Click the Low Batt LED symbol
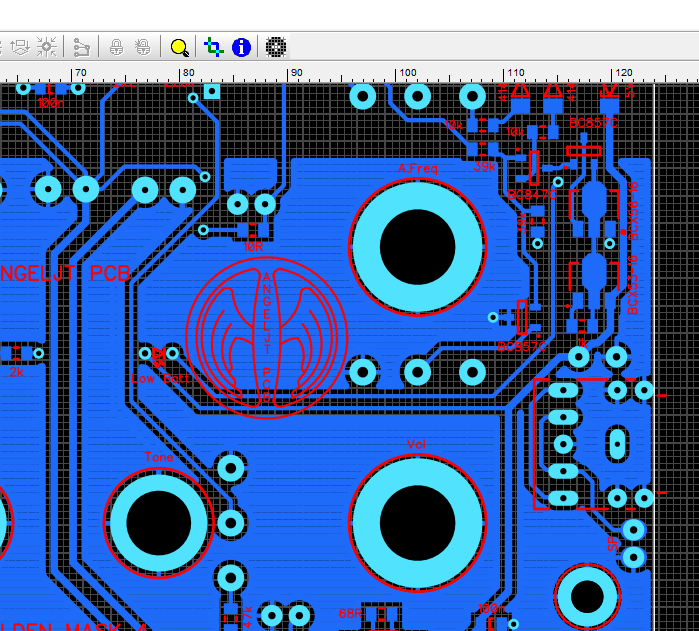 (x=157, y=353)
